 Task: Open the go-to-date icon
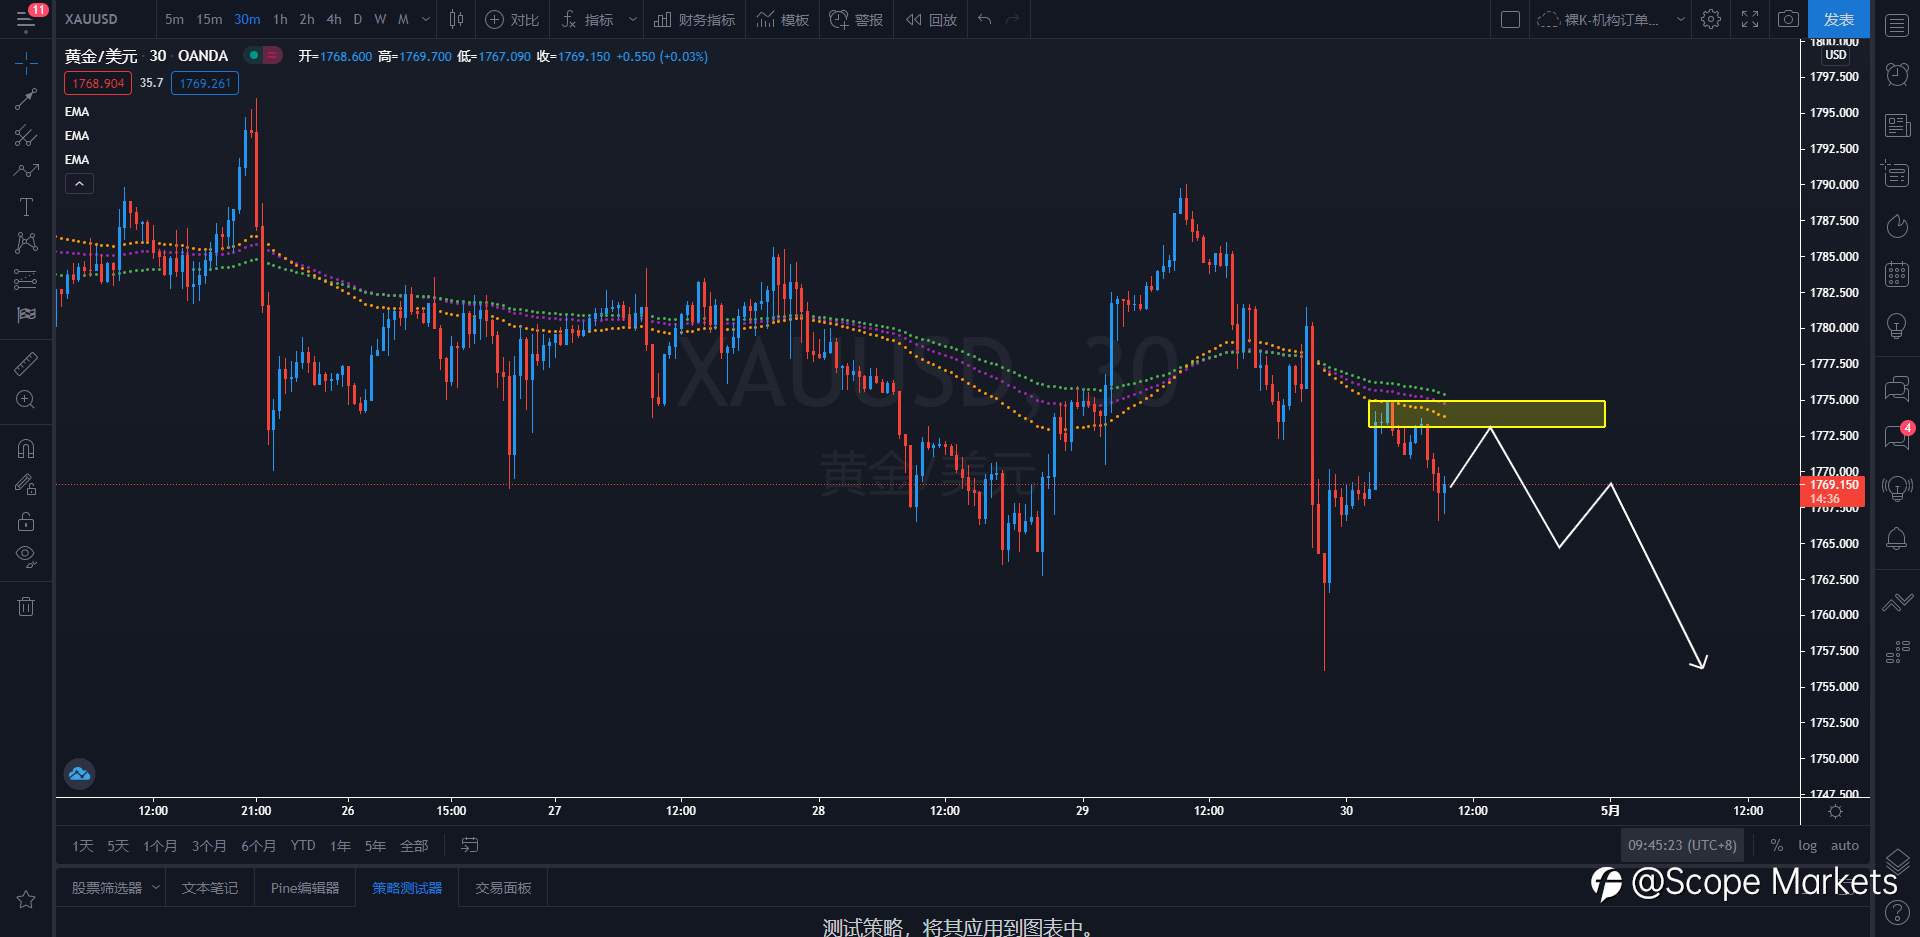(469, 846)
